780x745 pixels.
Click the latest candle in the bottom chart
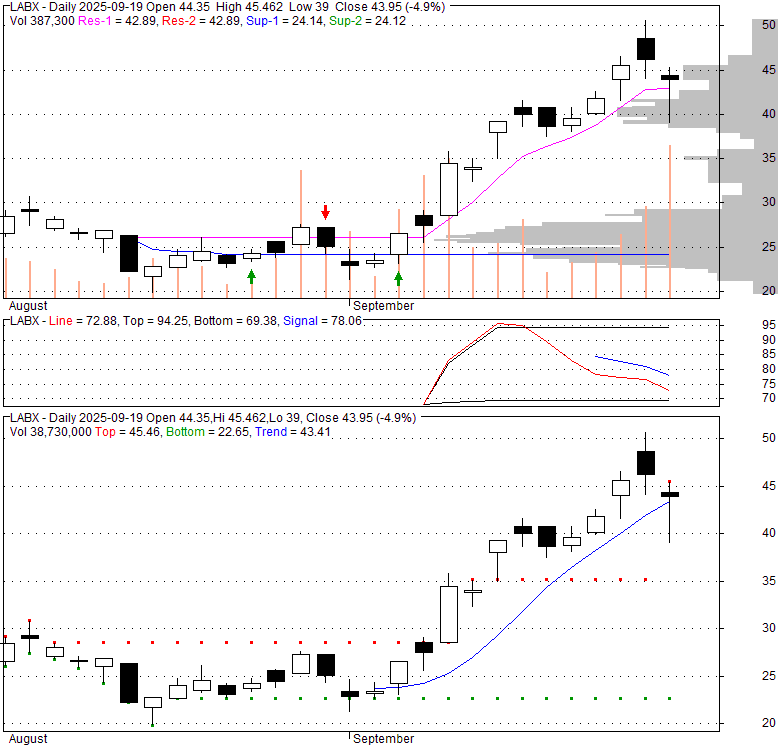click(x=670, y=494)
